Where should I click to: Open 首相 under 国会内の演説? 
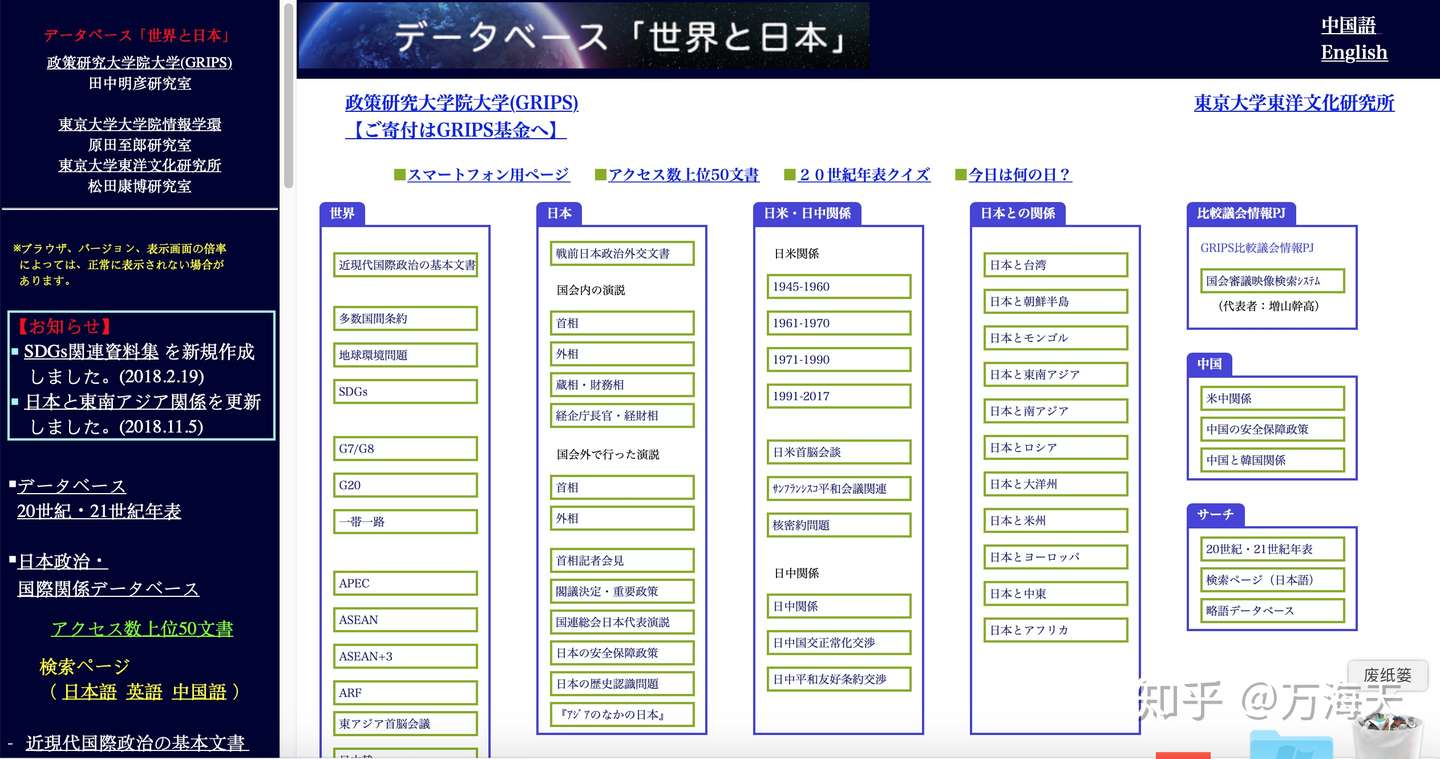(622, 323)
